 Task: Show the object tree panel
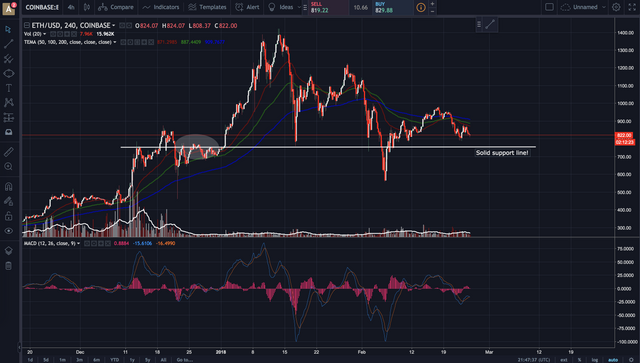(x=8, y=251)
